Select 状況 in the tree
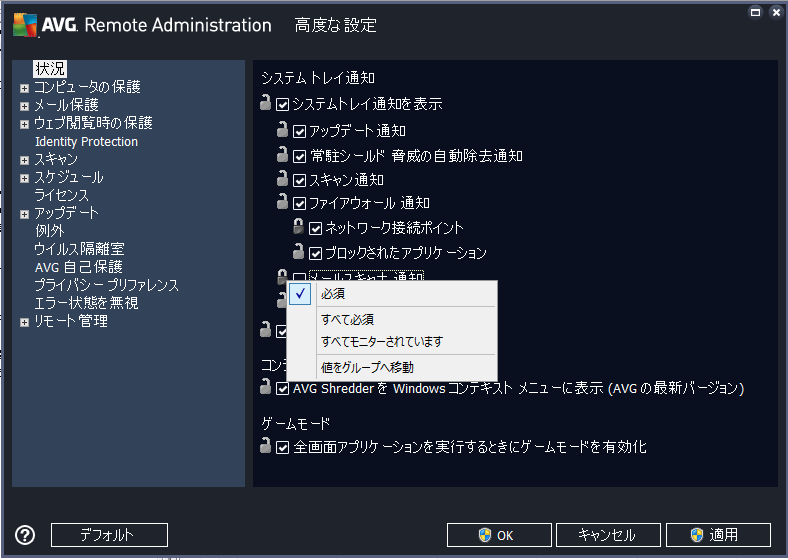788x560 pixels. pyautogui.click(x=50, y=69)
